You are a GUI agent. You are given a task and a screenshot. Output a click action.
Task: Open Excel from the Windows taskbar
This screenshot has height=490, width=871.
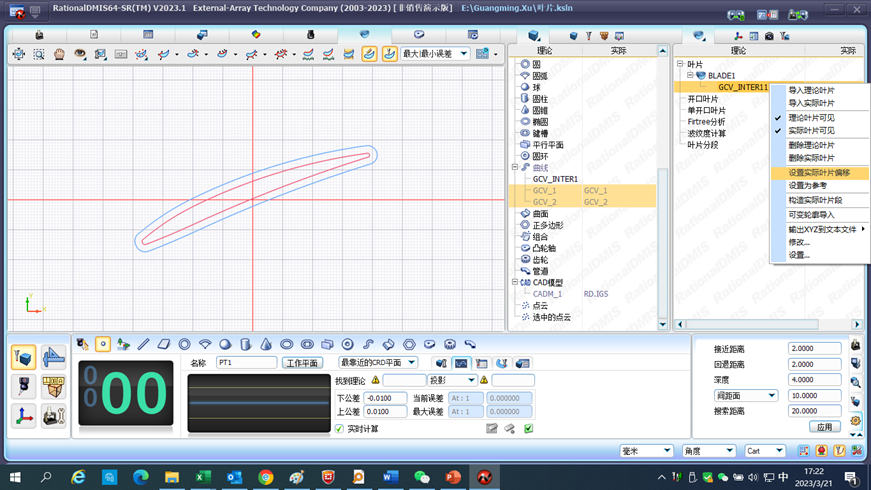point(203,478)
